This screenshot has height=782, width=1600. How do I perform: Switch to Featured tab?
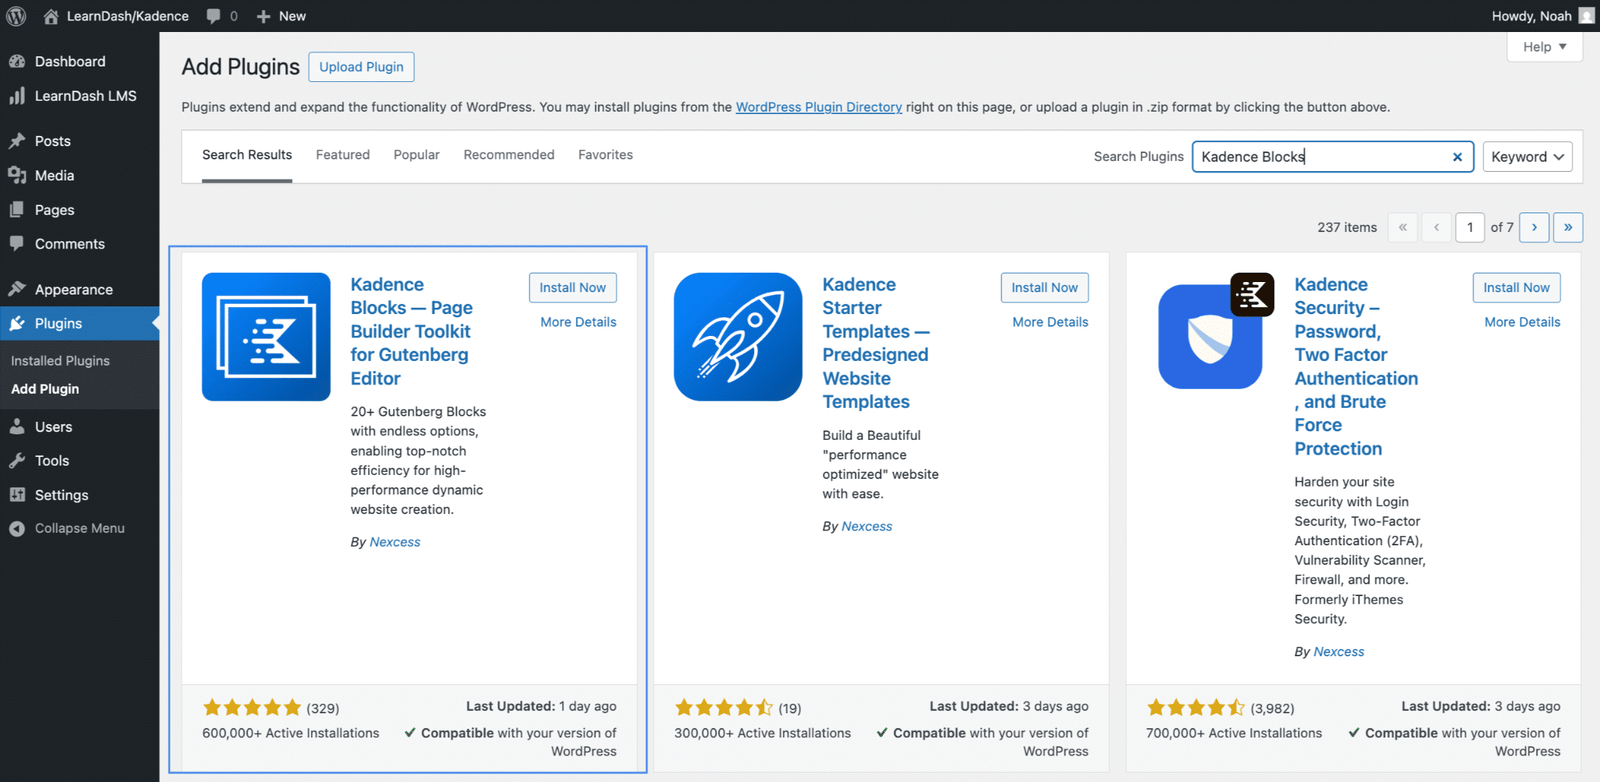(x=343, y=155)
